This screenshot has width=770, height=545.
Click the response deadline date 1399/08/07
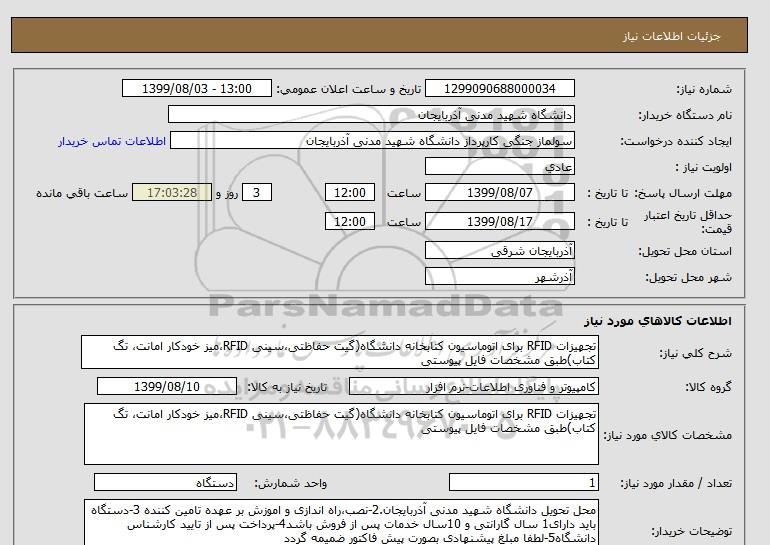[499, 192]
